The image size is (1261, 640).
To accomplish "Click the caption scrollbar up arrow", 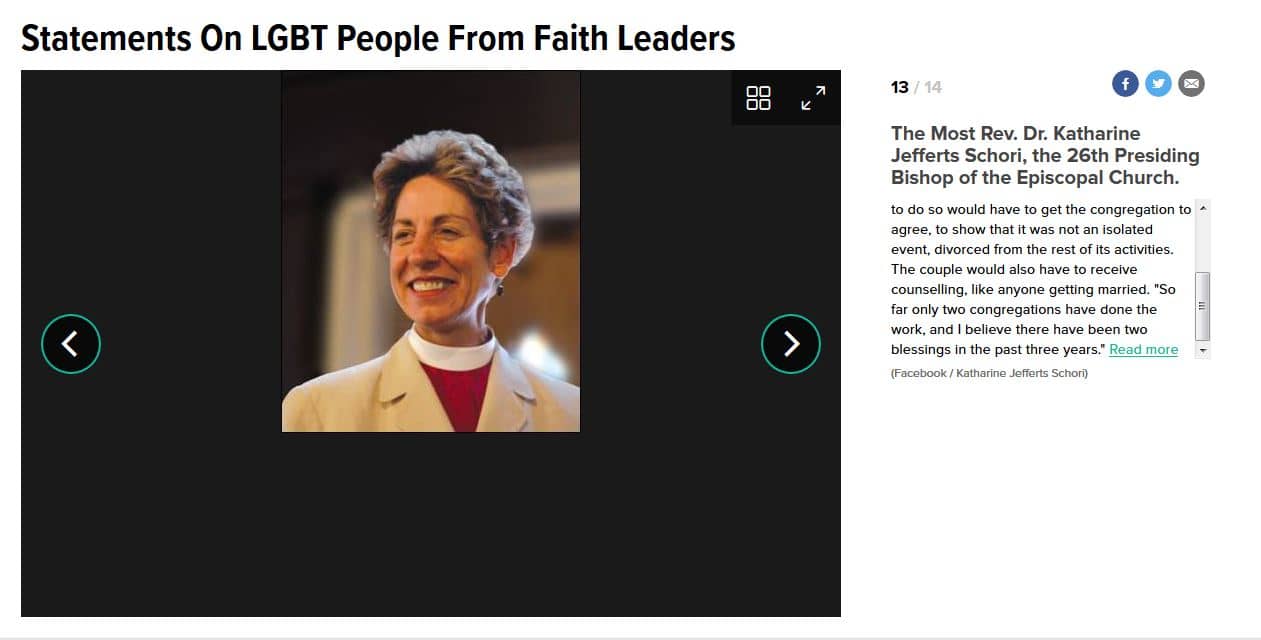I will click(1203, 208).
